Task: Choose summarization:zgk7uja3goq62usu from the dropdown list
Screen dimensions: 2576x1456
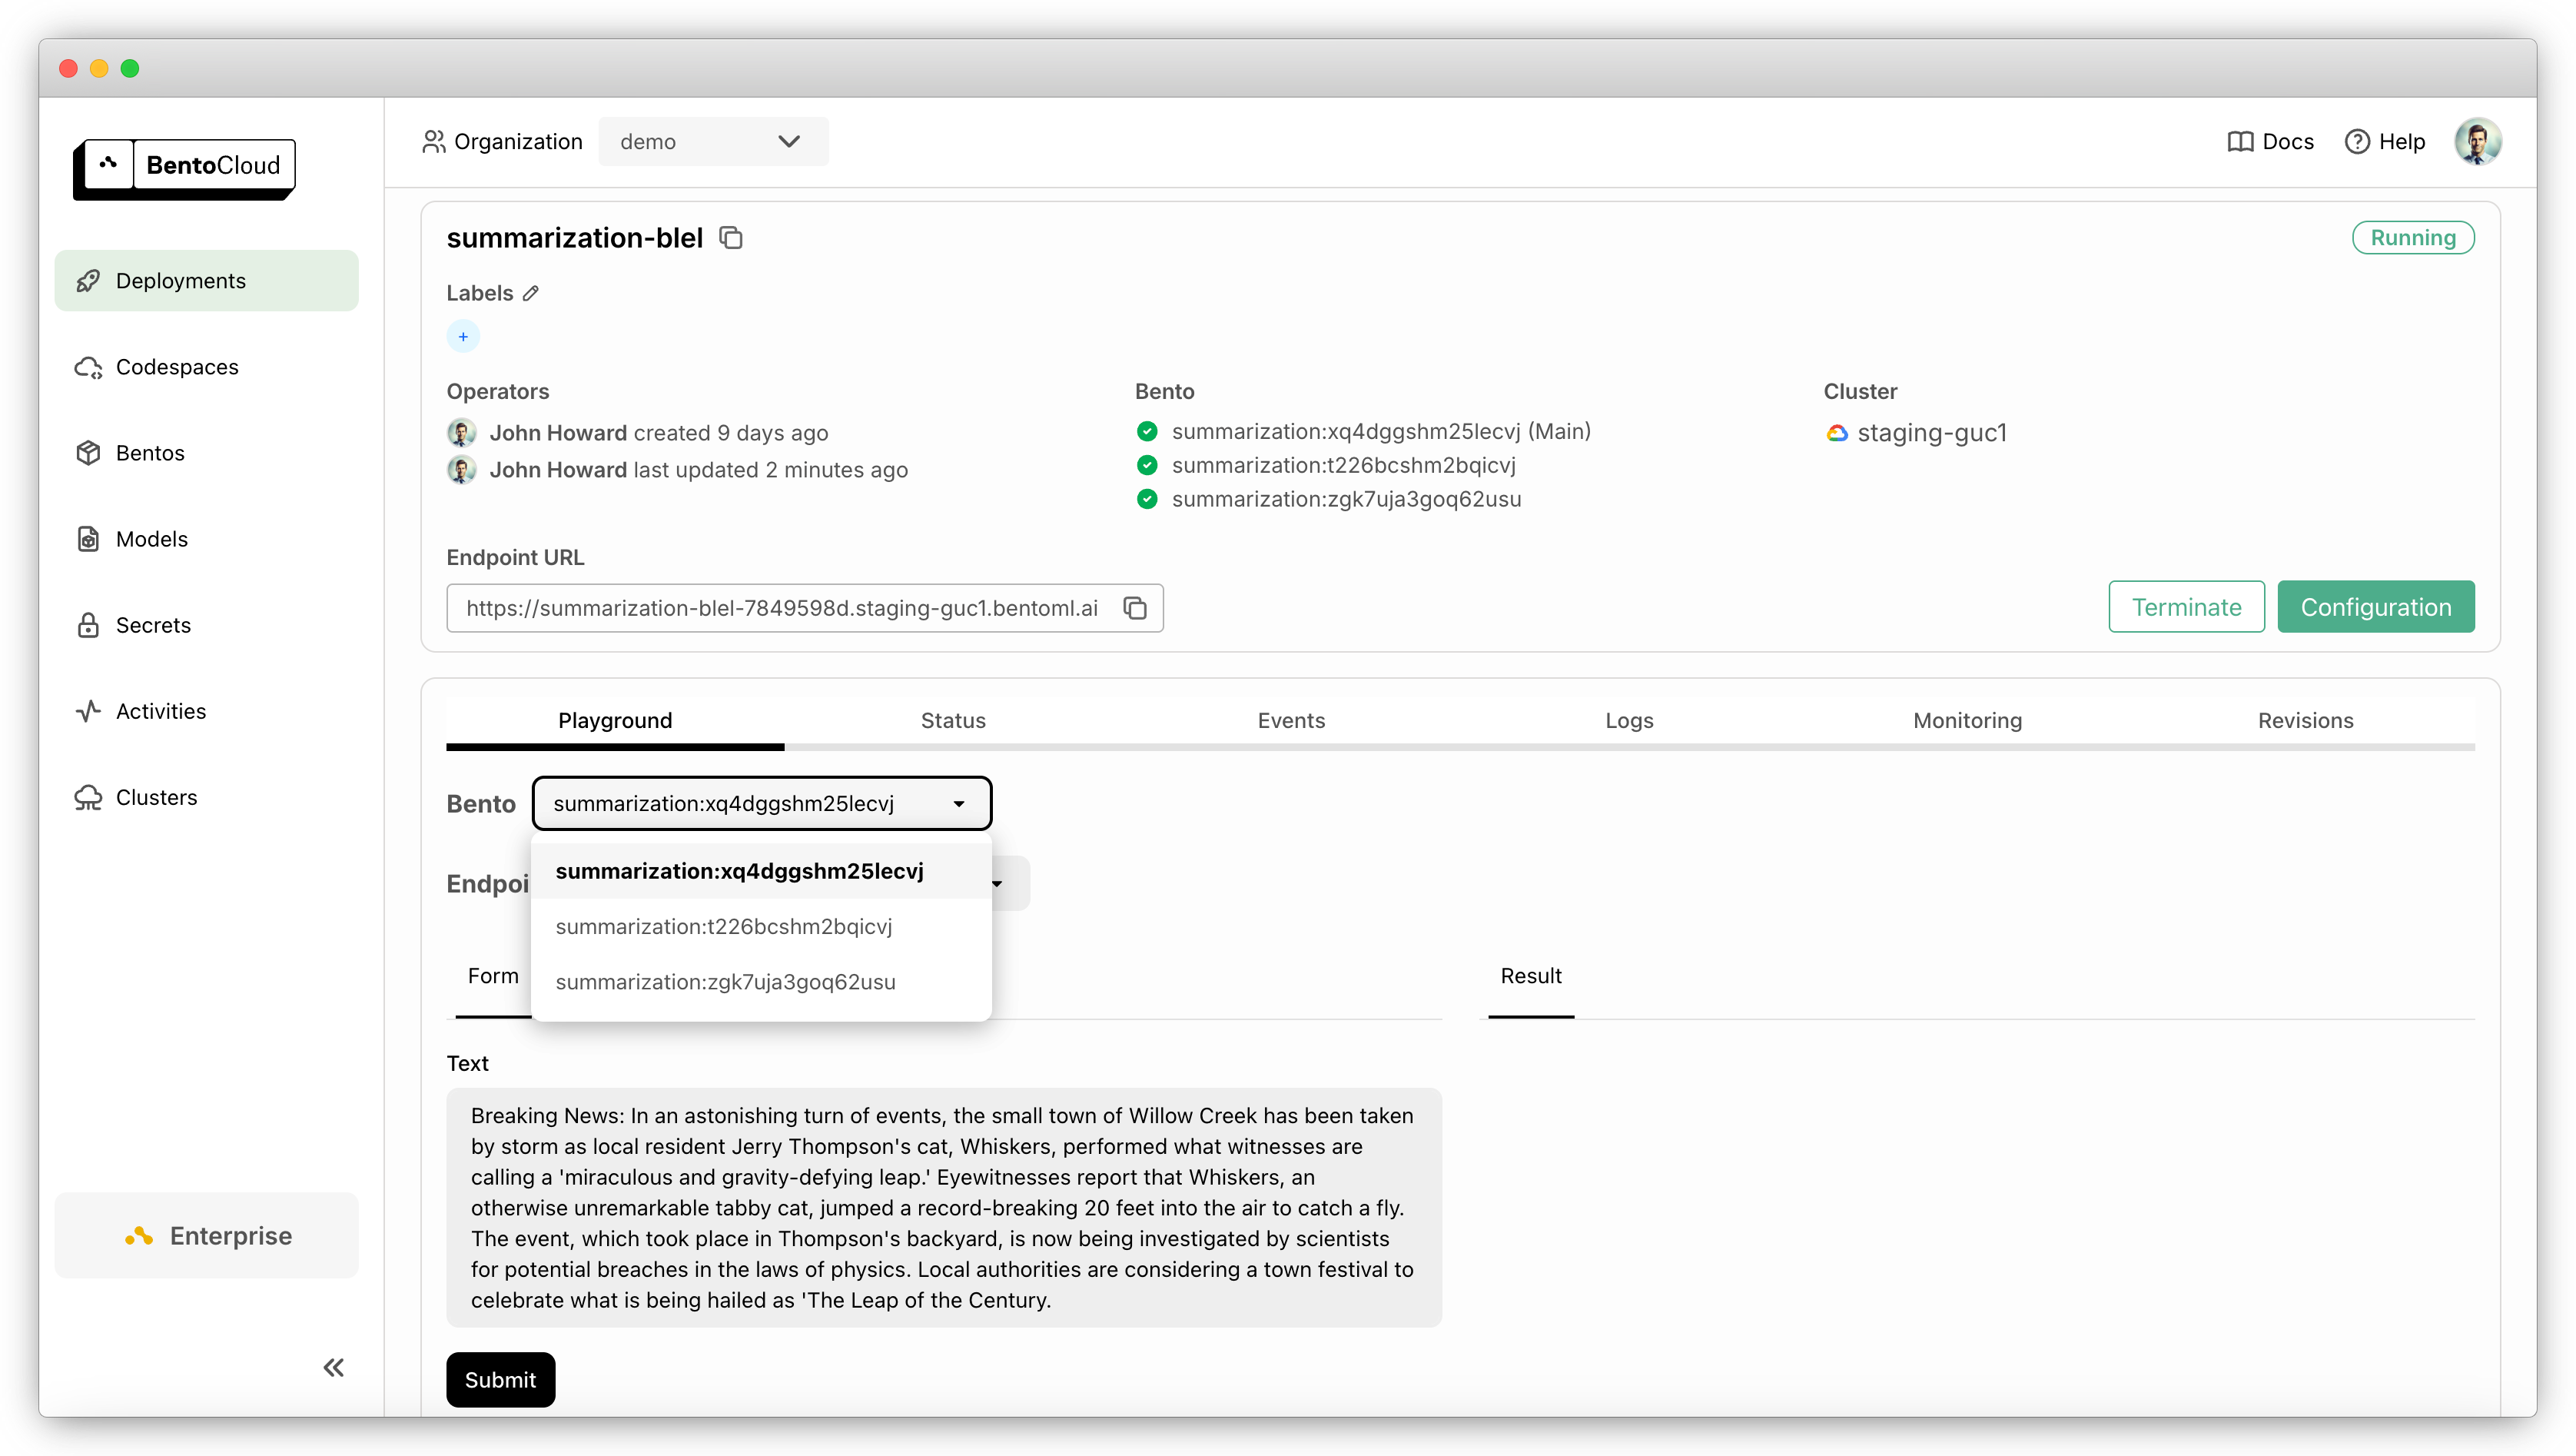Action: 761,982
